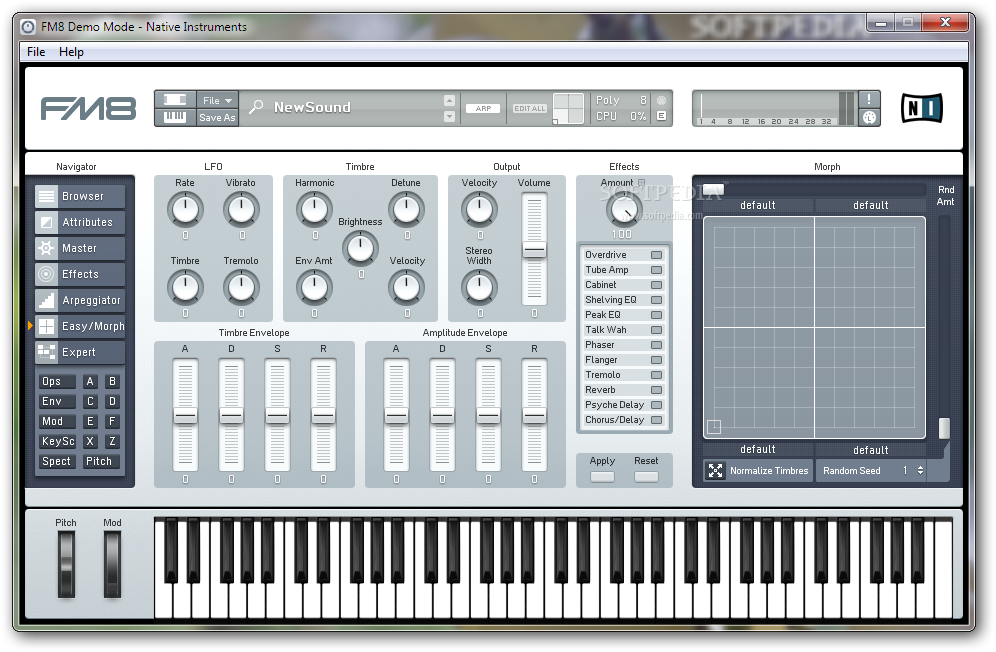Toggle the Reverb effect
Viewport: 996px width, 652px height.
click(x=656, y=390)
